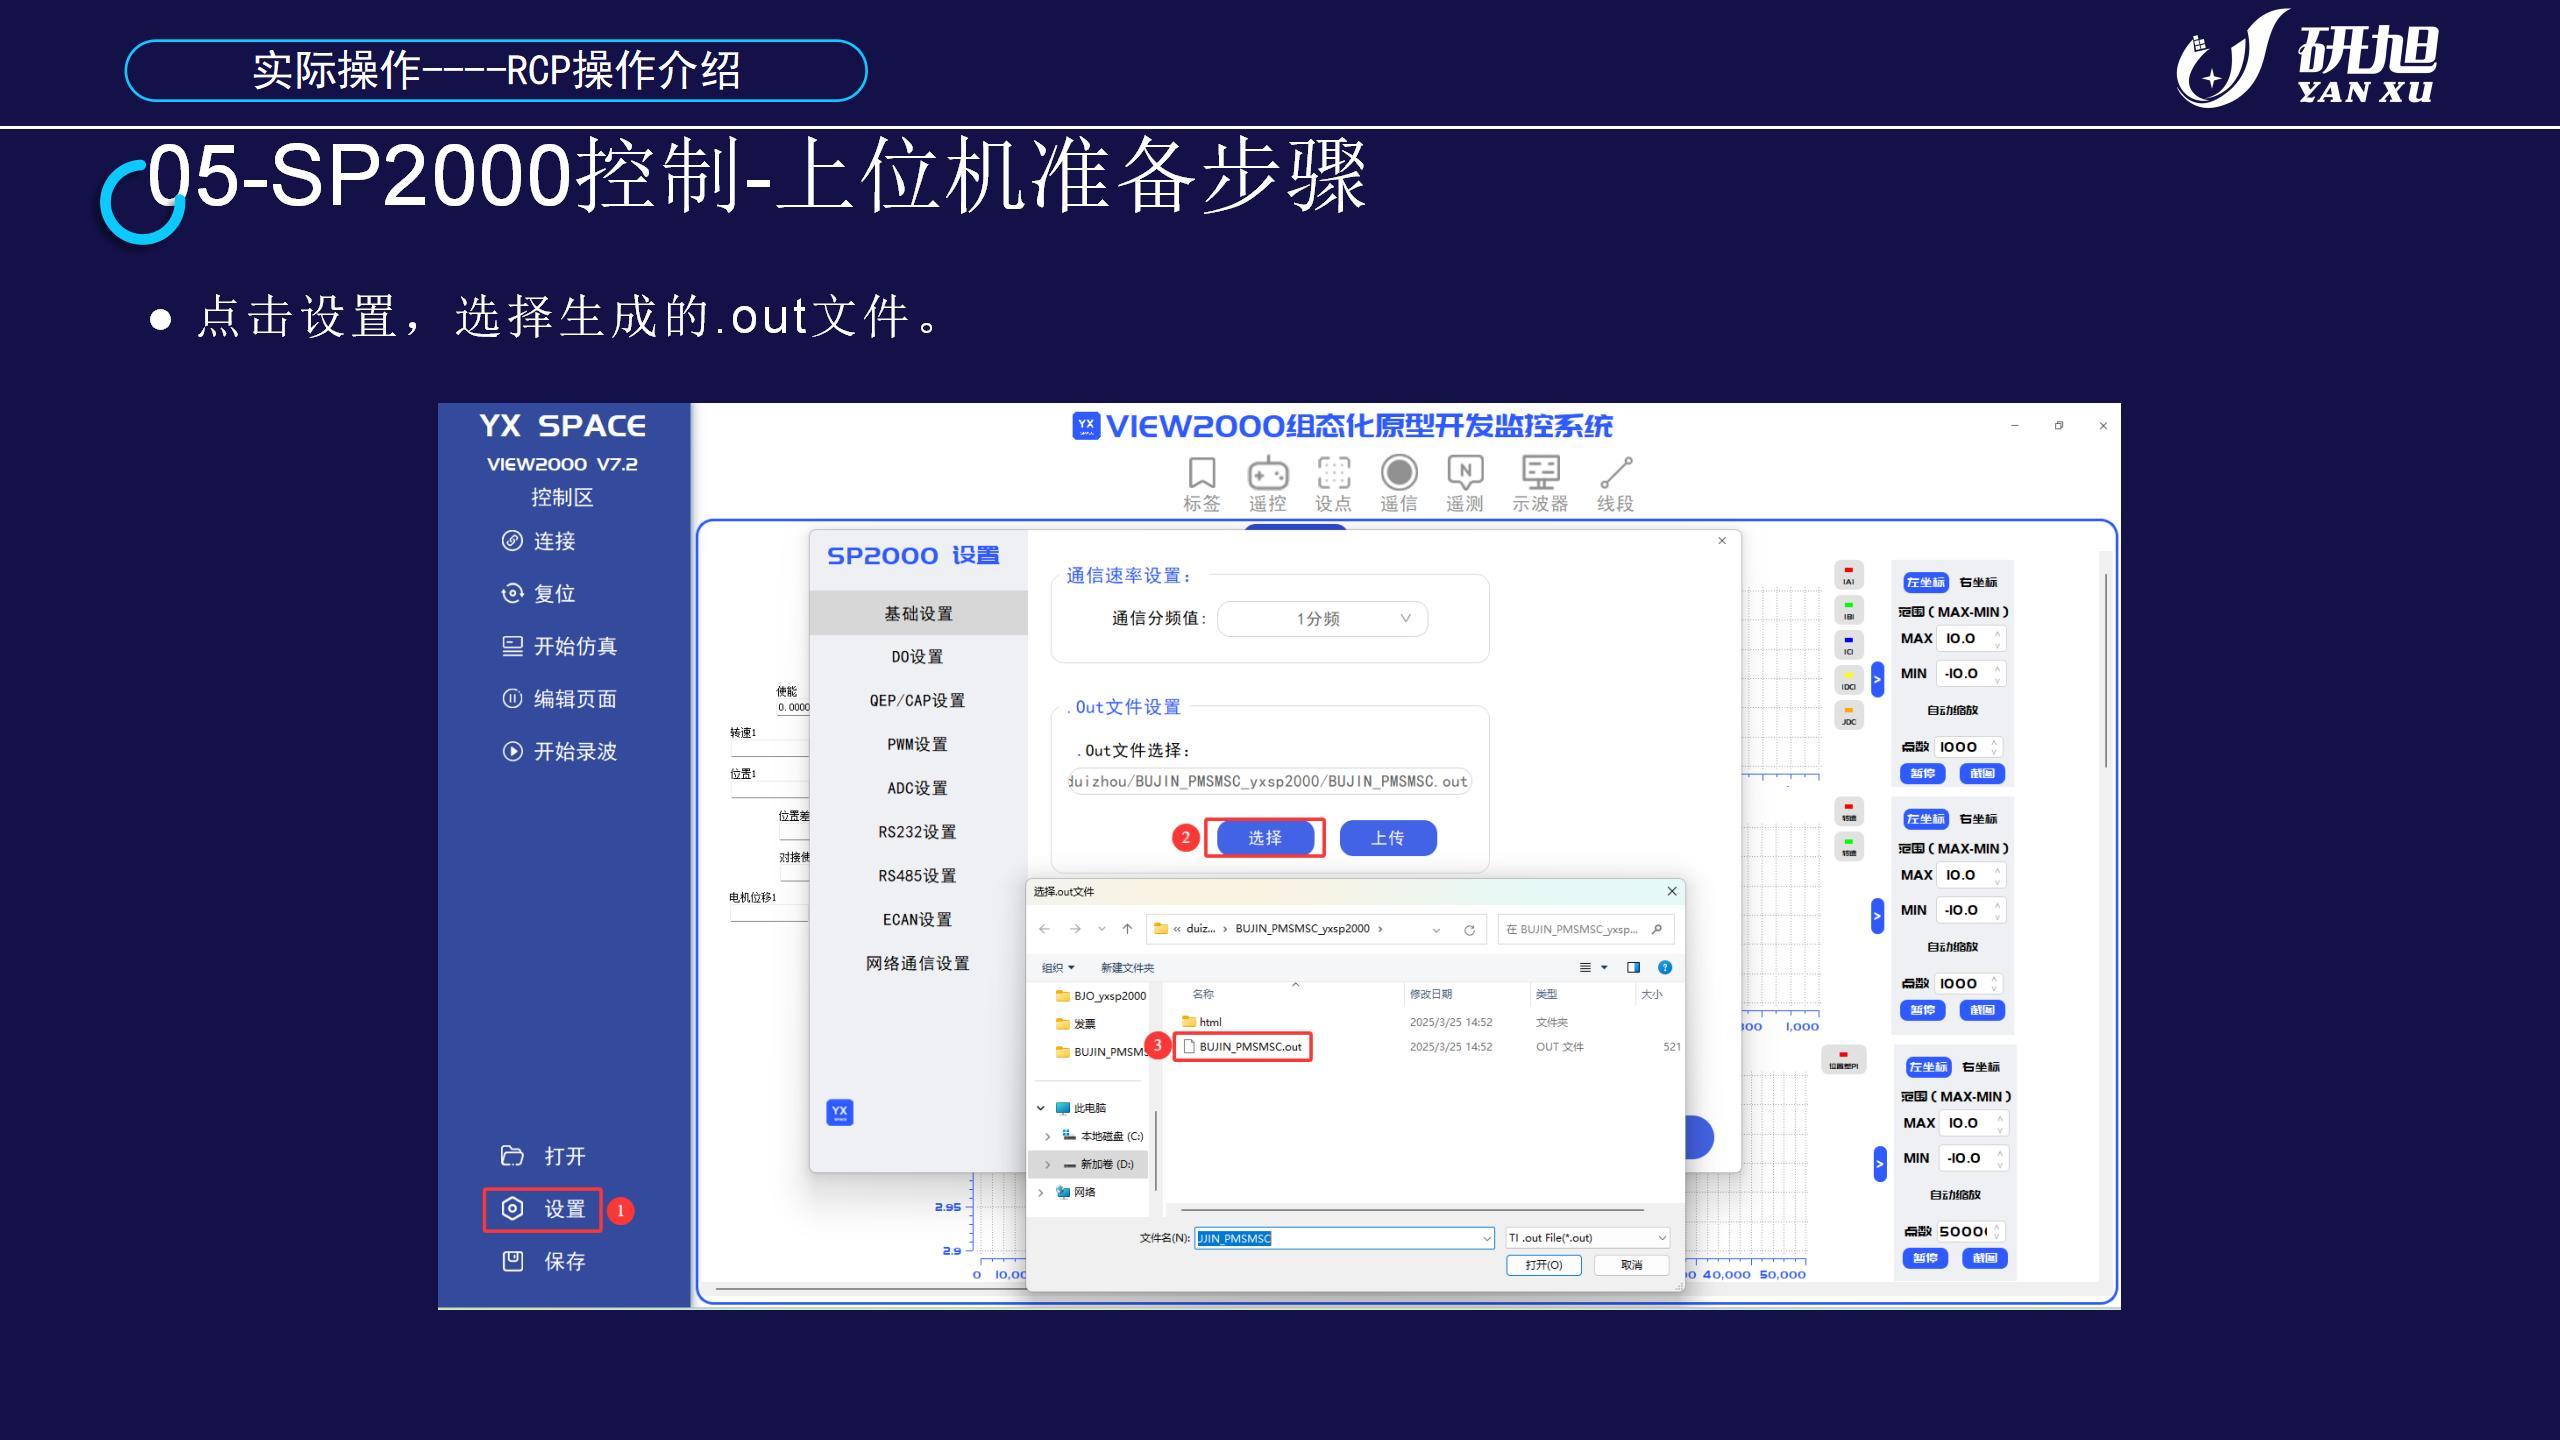Switch to the QEP/CAP设置 tab
This screenshot has height=1440, width=2560.
[918, 701]
